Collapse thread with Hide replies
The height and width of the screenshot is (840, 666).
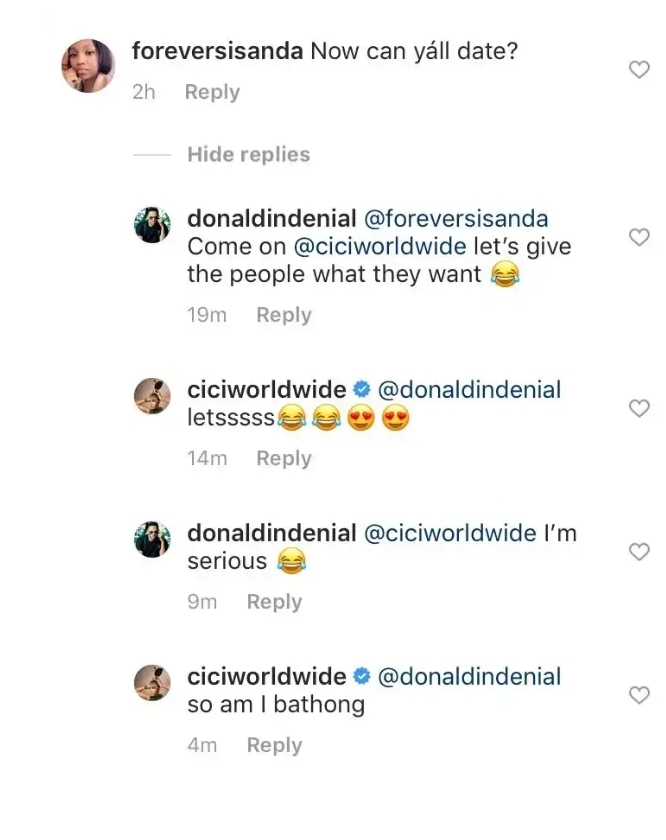click(x=248, y=154)
